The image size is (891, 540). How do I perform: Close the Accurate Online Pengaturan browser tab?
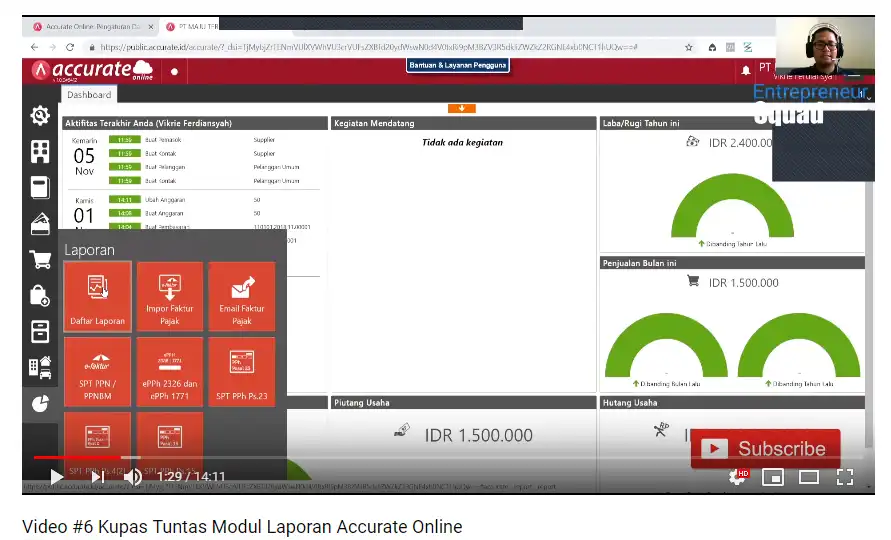pos(151,27)
